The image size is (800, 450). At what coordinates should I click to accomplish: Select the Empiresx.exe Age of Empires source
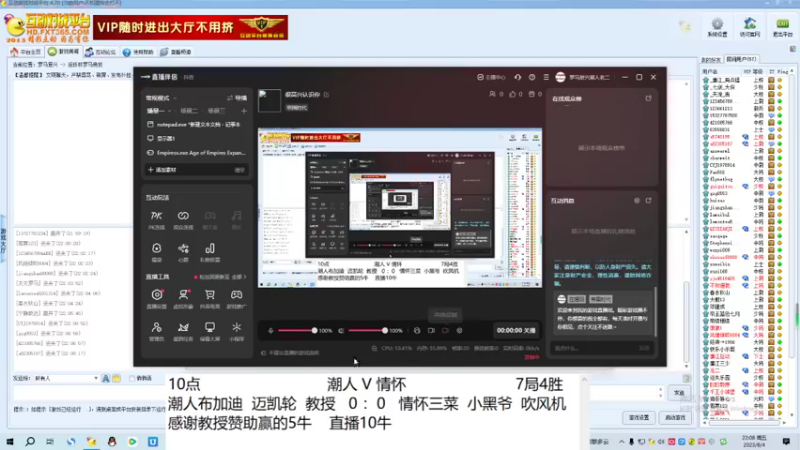(x=196, y=153)
